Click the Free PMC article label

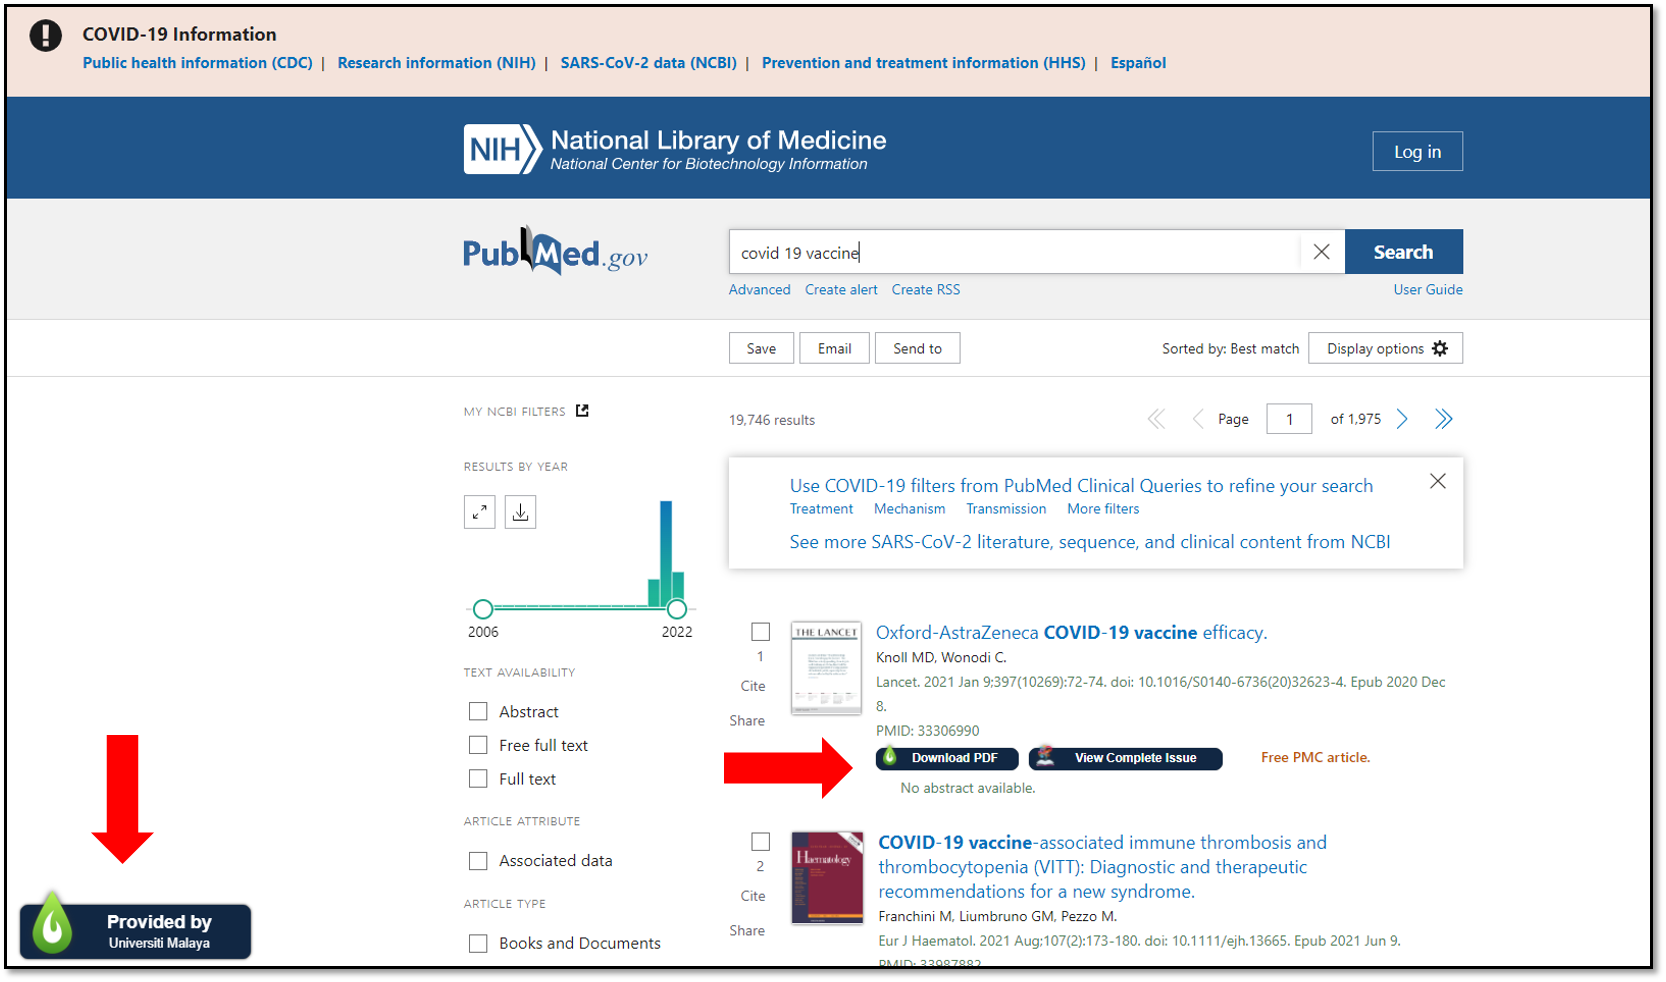pyautogui.click(x=1315, y=758)
